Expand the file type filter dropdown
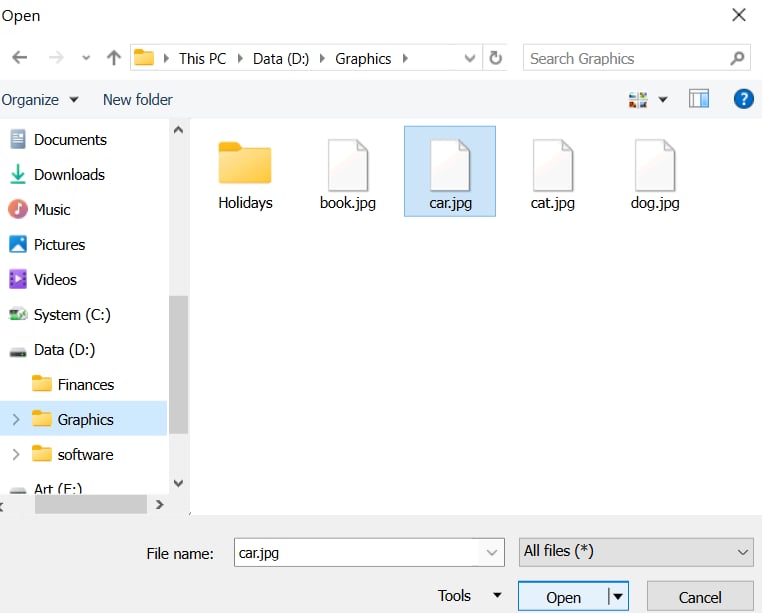The width and height of the screenshot is (762, 613). click(x=742, y=551)
